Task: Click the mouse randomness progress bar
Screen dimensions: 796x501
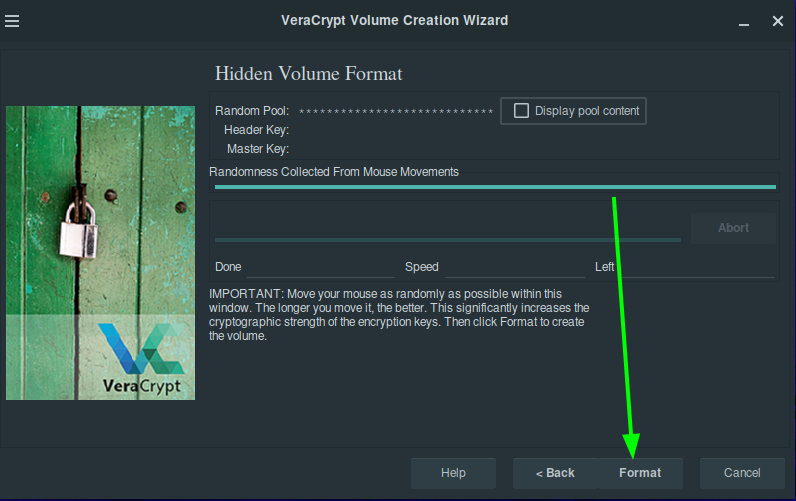Action: coord(495,187)
